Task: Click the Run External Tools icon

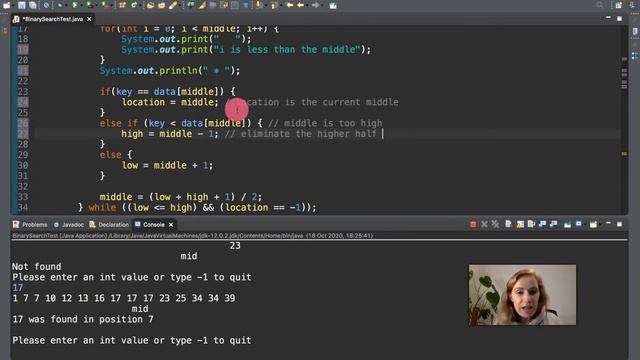Action: (104, 5)
